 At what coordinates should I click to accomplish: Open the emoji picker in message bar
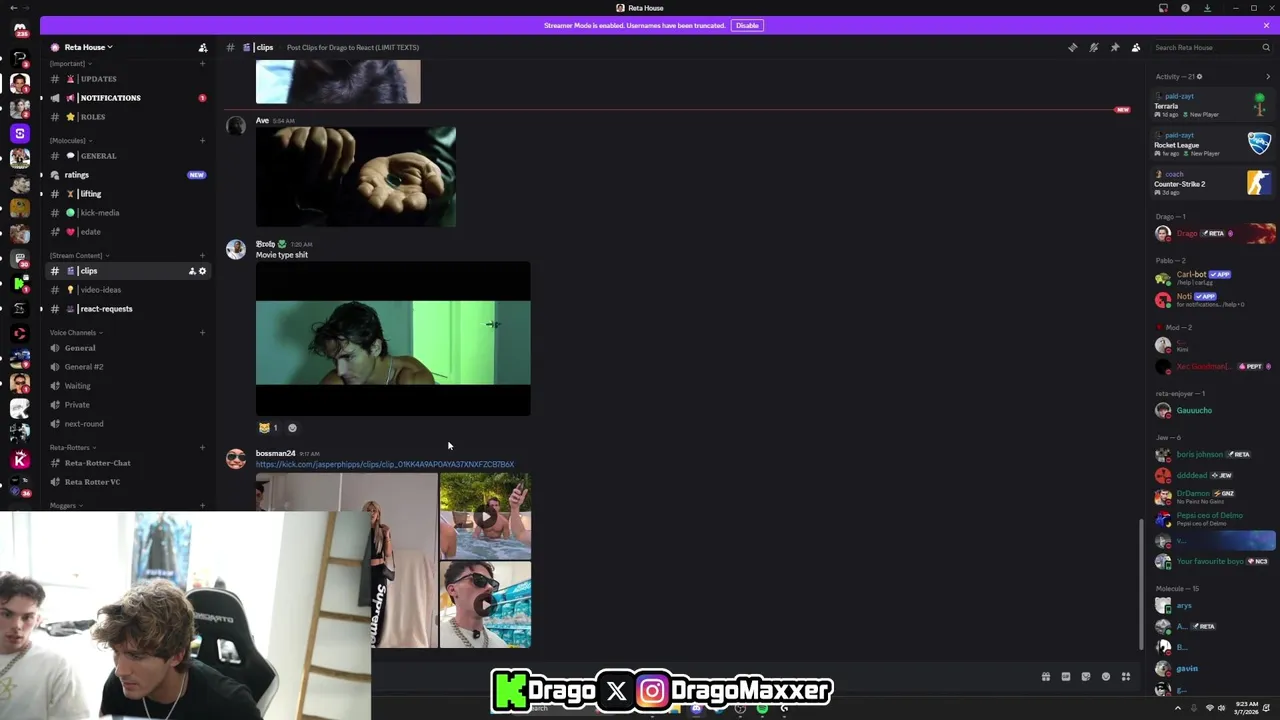(x=1106, y=677)
